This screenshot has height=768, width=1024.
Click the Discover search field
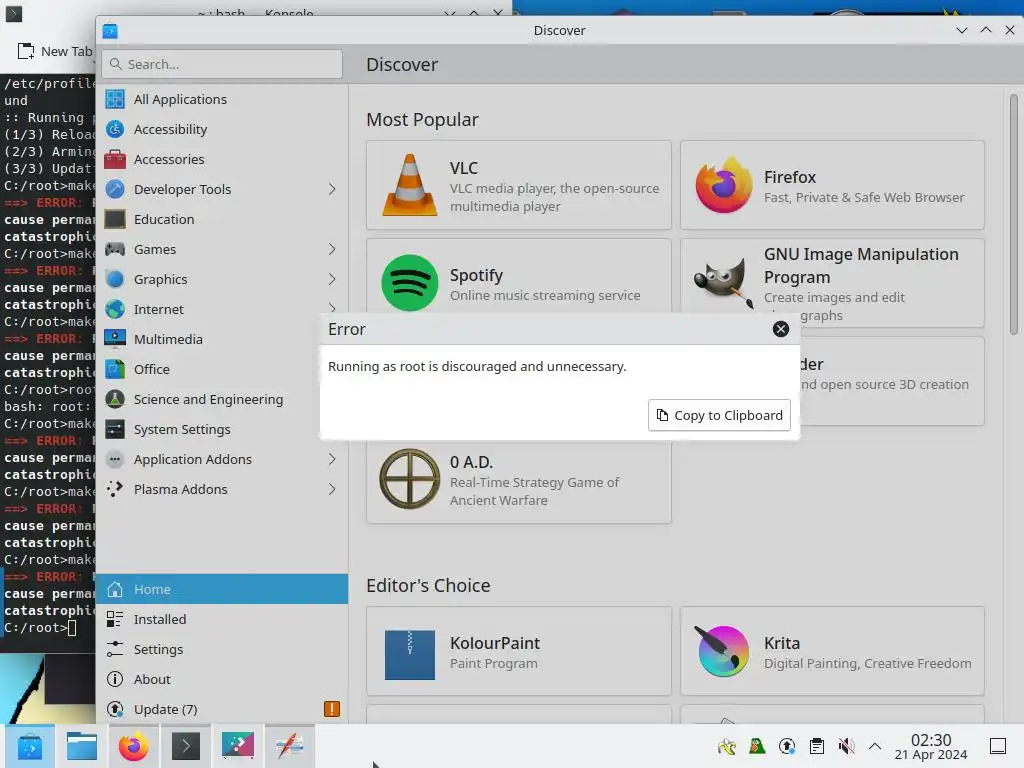pos(222,64)
